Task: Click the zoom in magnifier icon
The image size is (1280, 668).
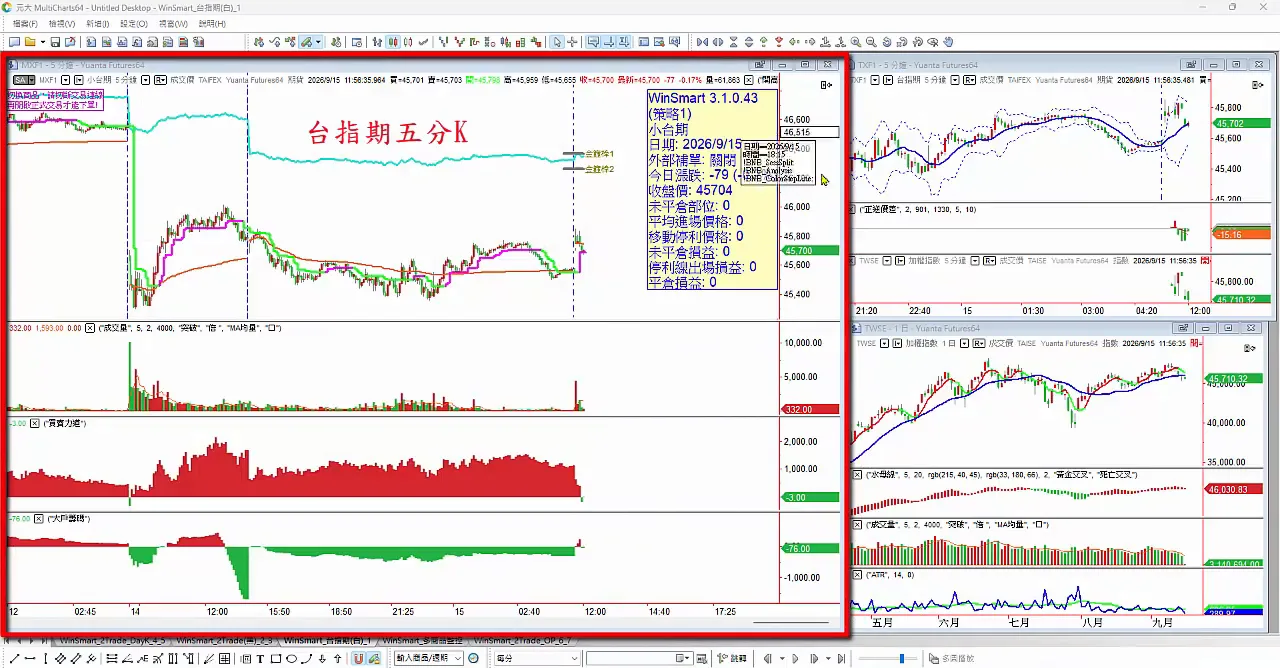Action: [x=856, y=42]
